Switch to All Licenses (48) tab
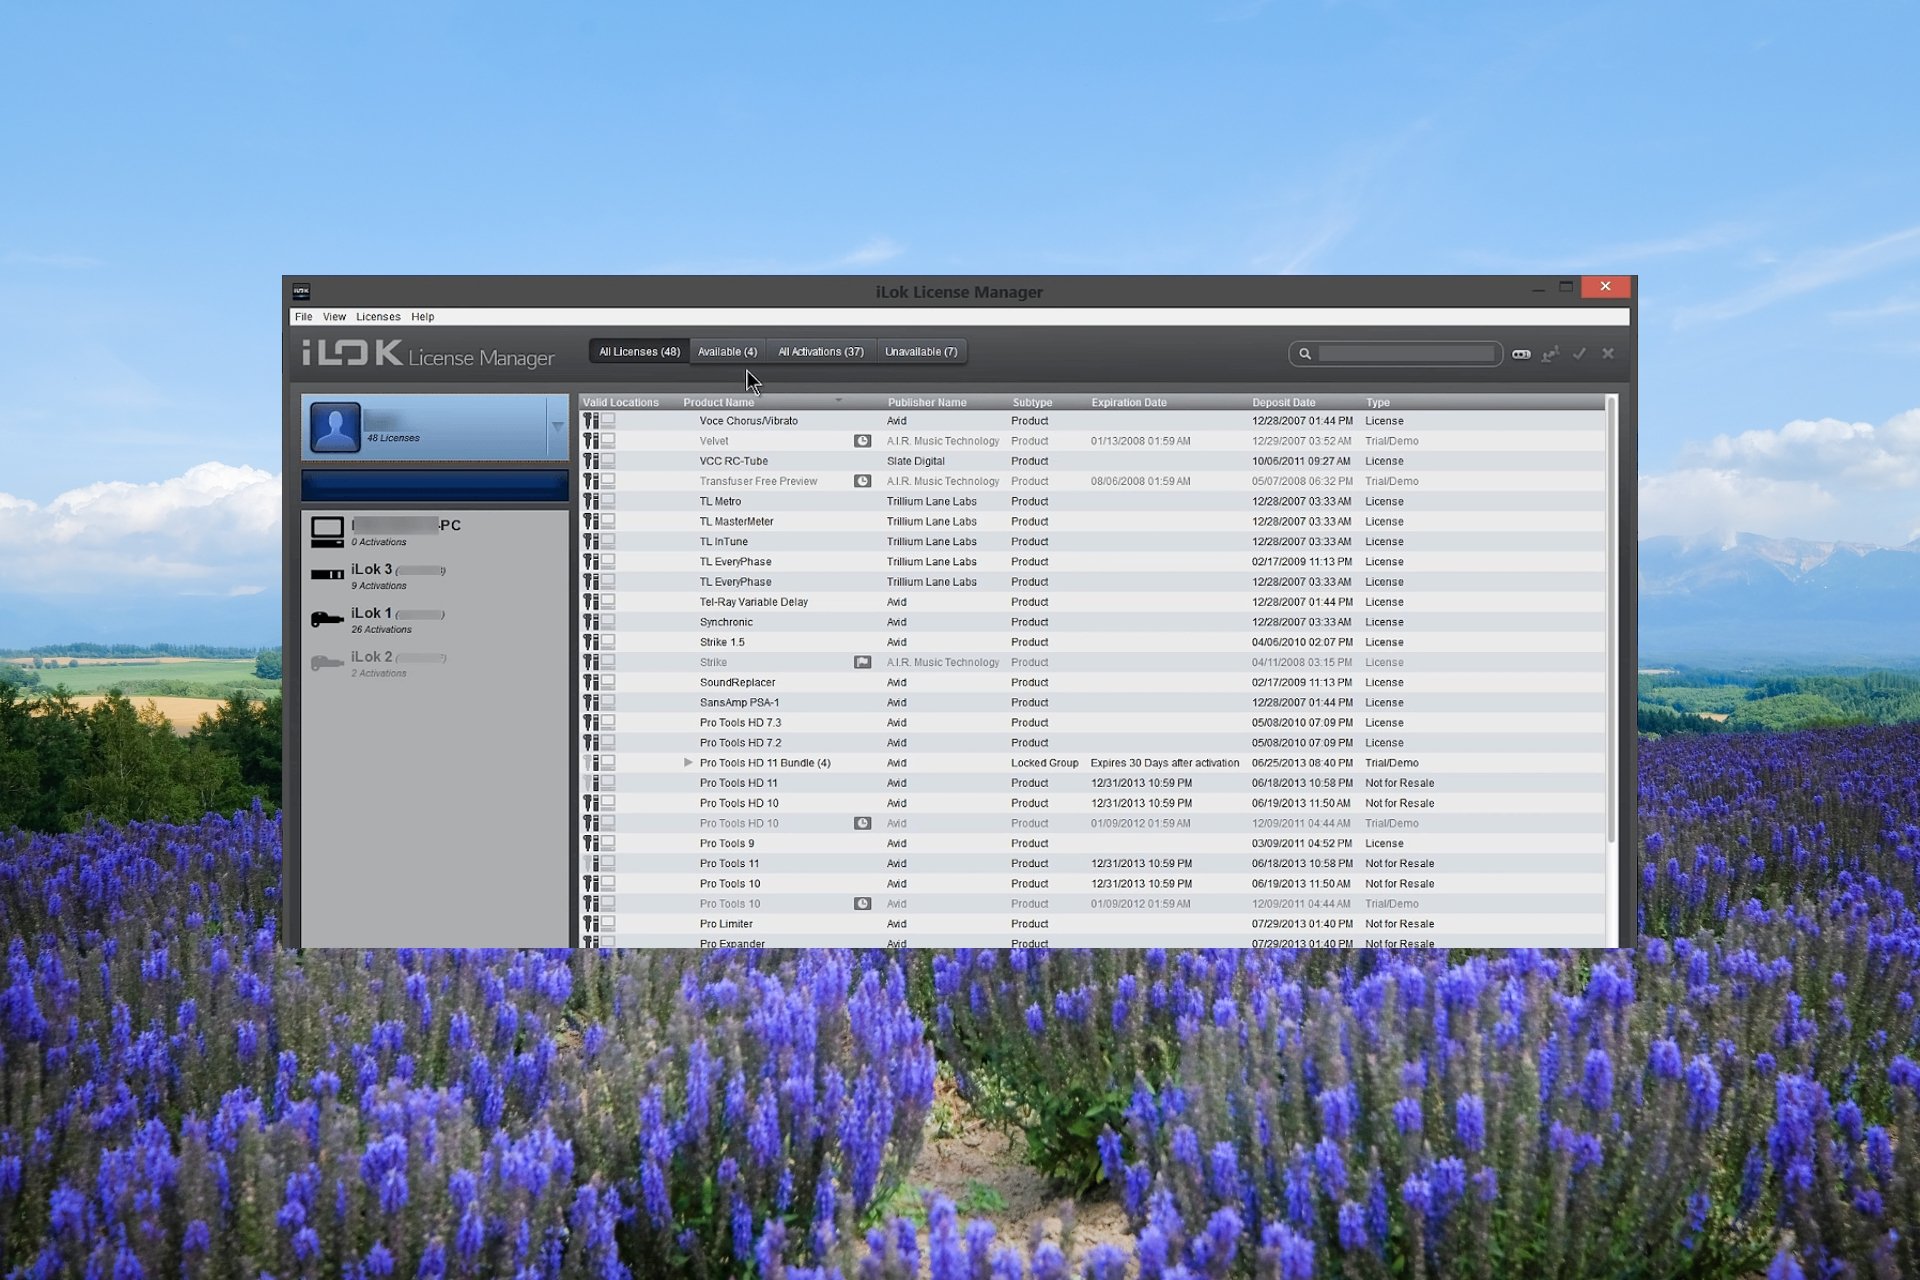The image size is (1920, 1280). coord(639,352)
